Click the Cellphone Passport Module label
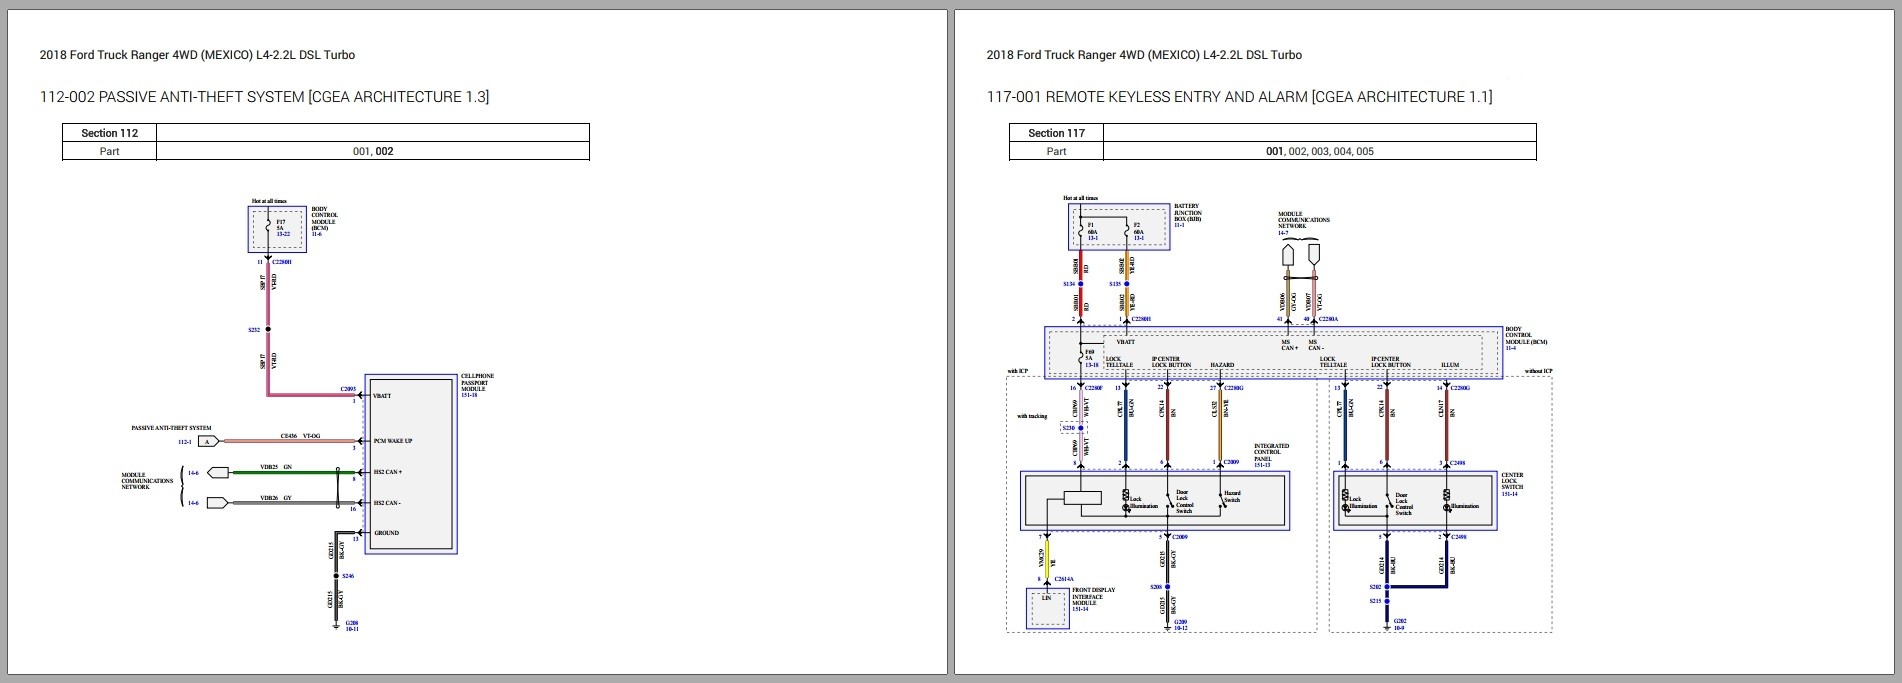The image size is (1902, 683). coord(477,383)
